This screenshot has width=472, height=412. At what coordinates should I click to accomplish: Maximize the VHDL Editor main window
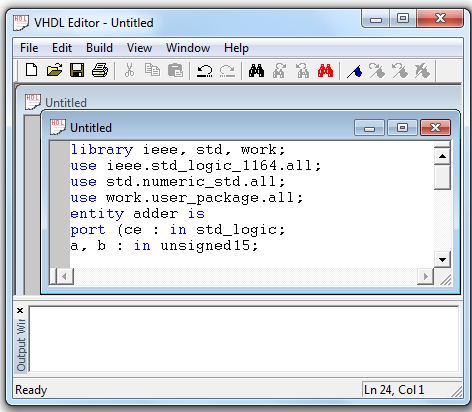(x=403, y=19)
